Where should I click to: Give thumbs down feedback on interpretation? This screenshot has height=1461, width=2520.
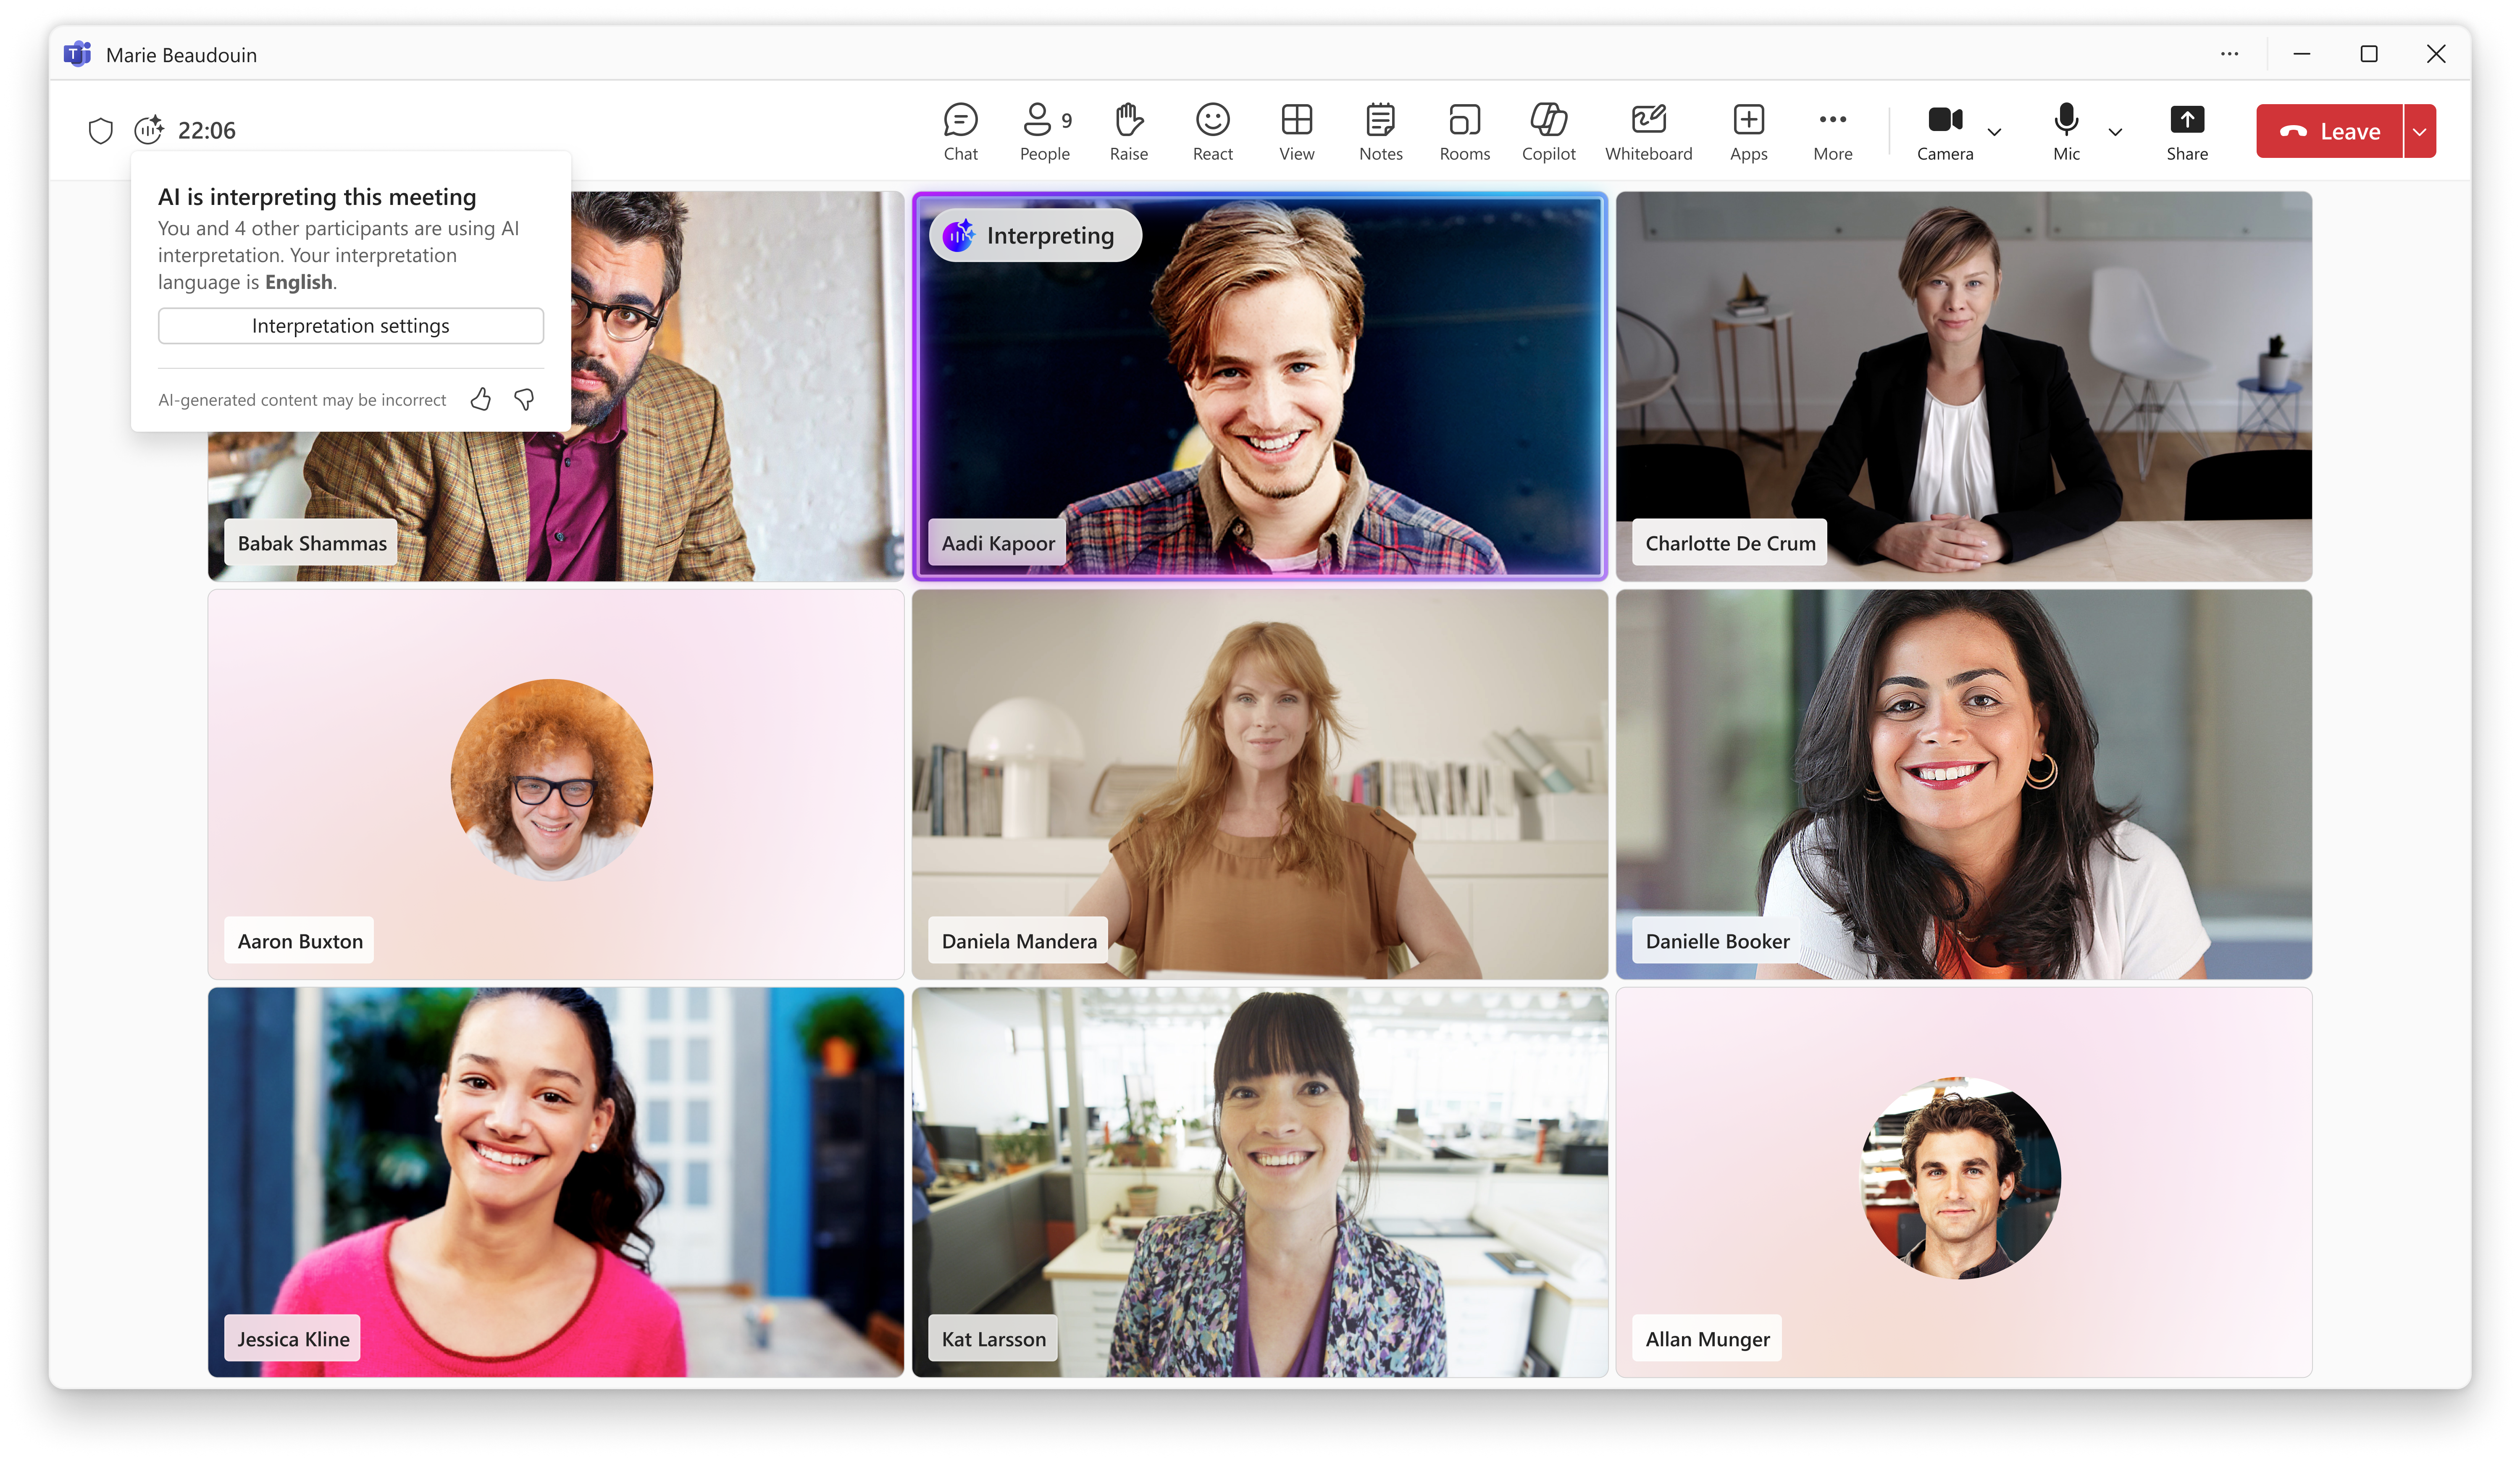524,400
